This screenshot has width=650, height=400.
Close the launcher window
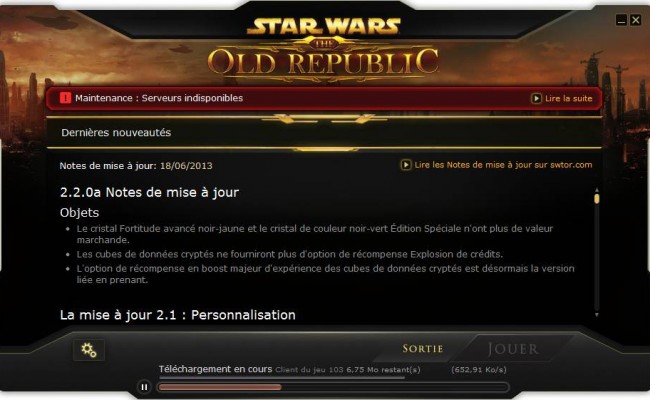coord(635,20)
